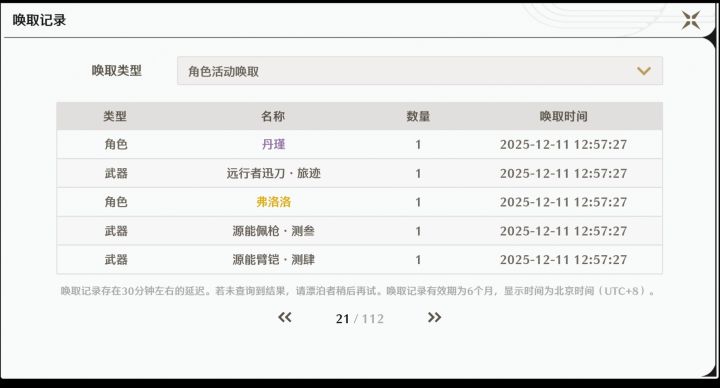
Task: Click the 角色 type cell in 丹瑾 row
Action: click(116, 145)
